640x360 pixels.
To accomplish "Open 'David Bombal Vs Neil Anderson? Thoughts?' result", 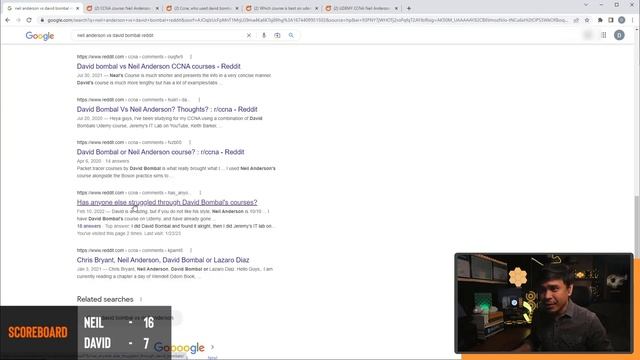I will (167, 109).
